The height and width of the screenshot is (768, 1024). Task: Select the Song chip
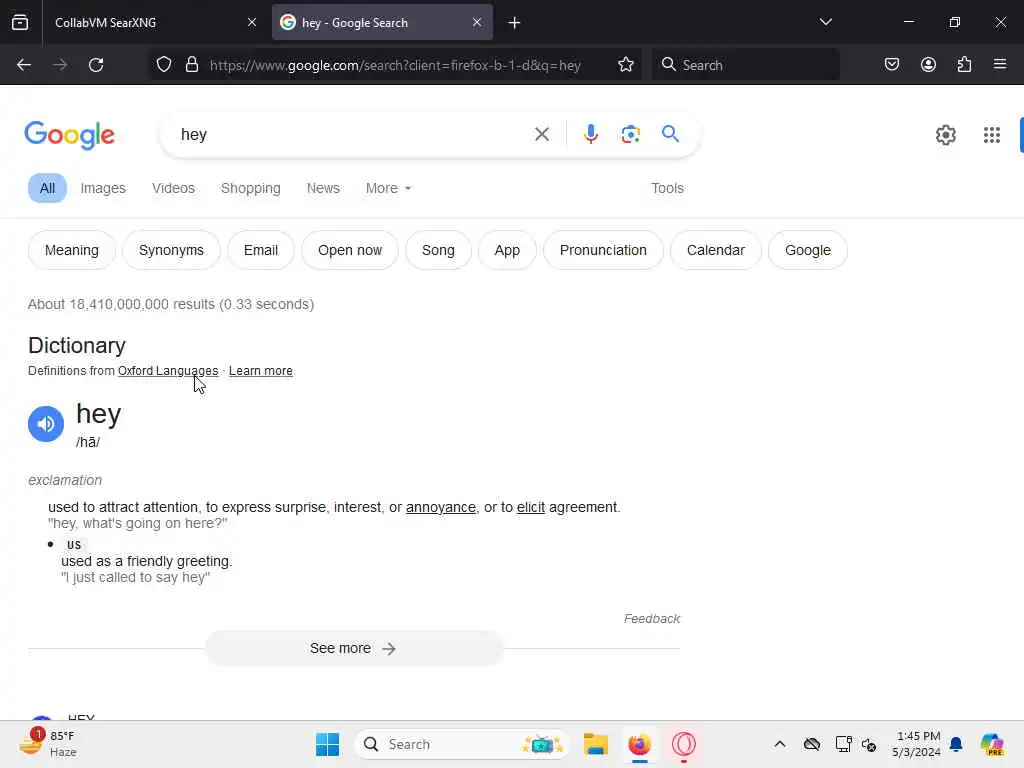[438, 250]
